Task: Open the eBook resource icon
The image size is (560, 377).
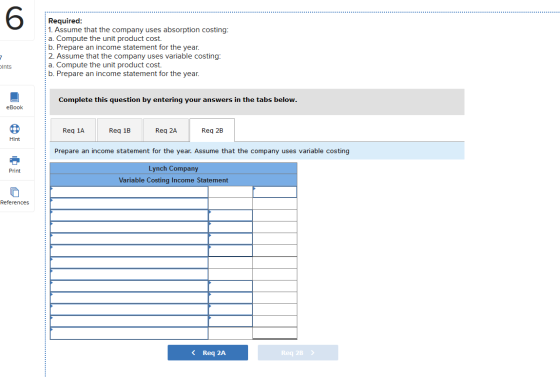Action: point(14,97)
